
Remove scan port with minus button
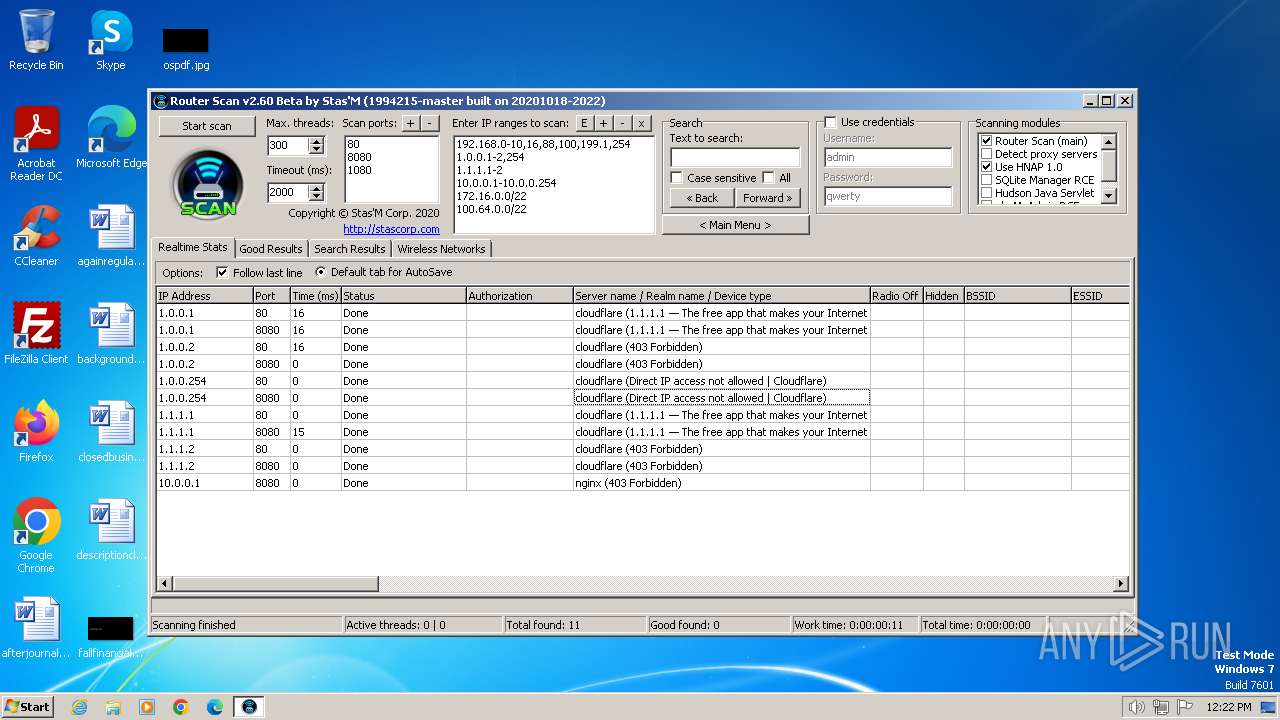429,124
